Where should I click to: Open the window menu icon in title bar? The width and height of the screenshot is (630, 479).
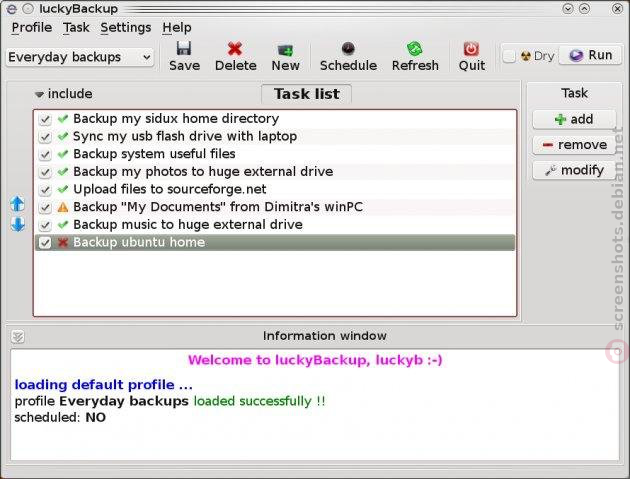[x=11, y=9]
